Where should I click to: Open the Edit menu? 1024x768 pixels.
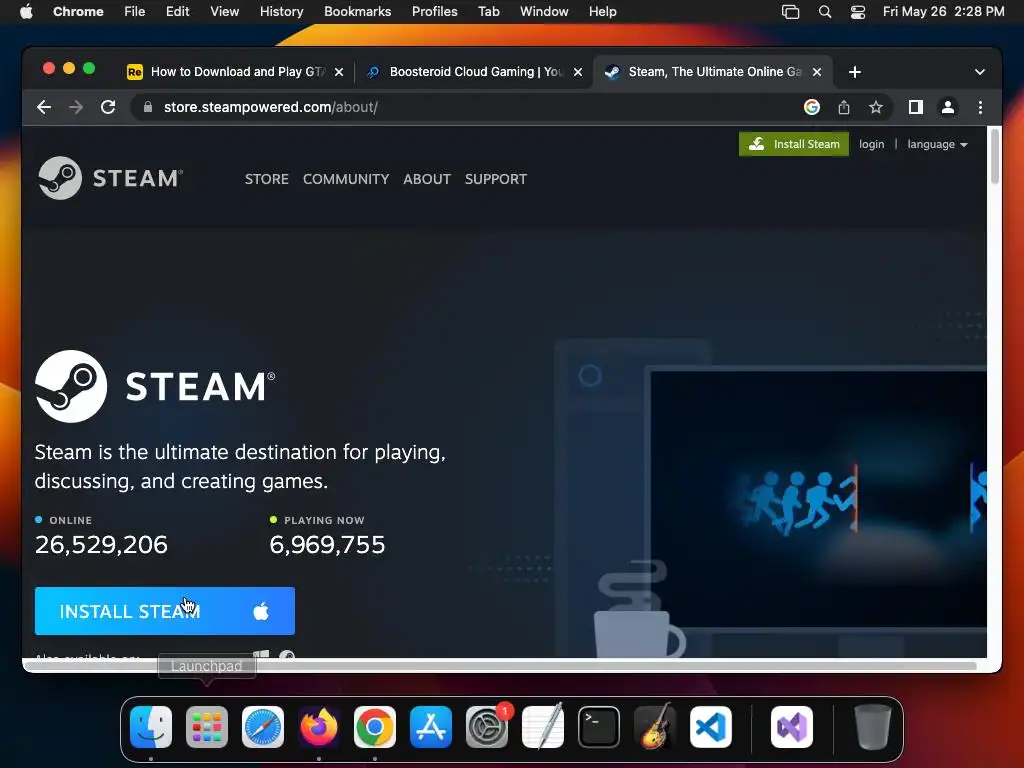tap(177, 12)
